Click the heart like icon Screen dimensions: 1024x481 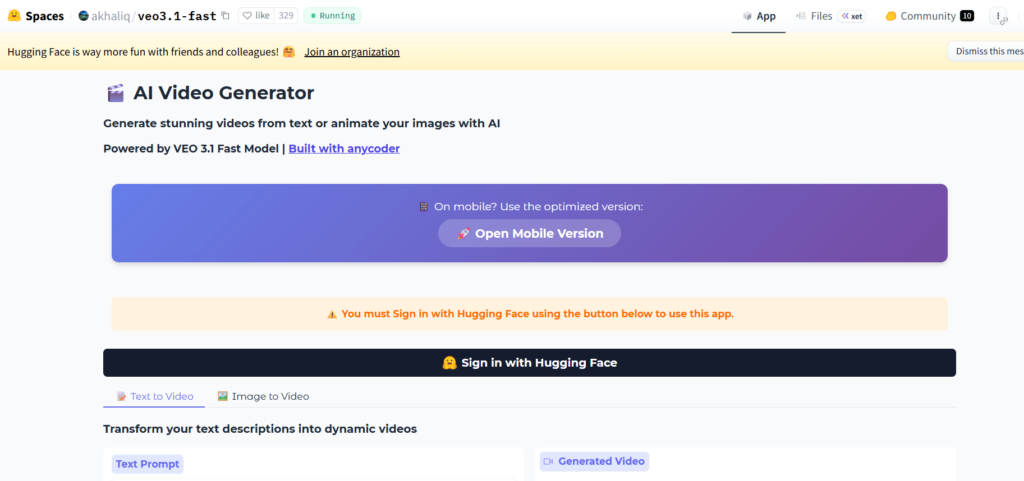click(x=247, y=16)
